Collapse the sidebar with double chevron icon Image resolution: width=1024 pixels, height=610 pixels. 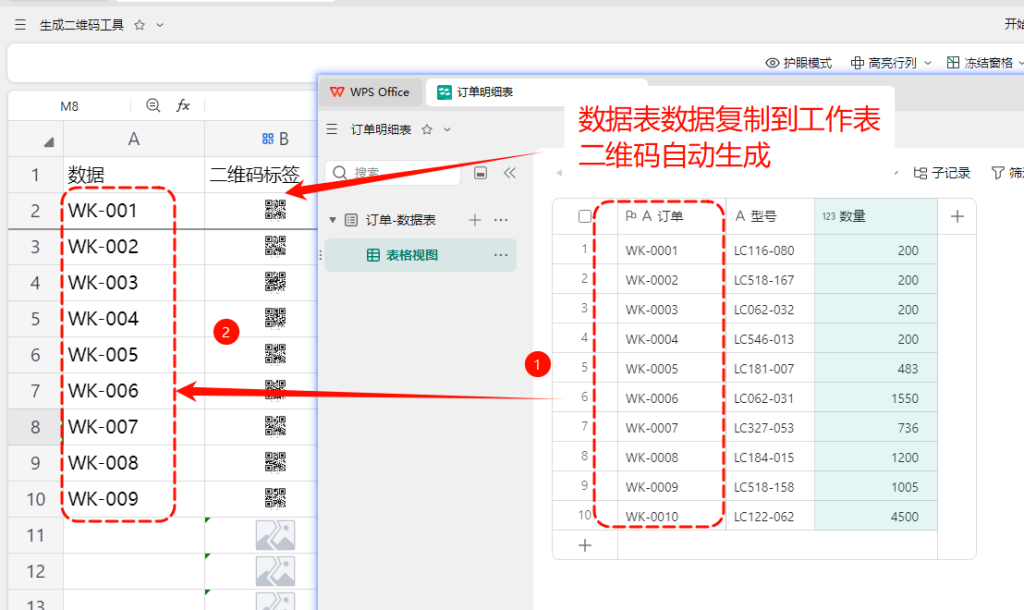[510, 173]
